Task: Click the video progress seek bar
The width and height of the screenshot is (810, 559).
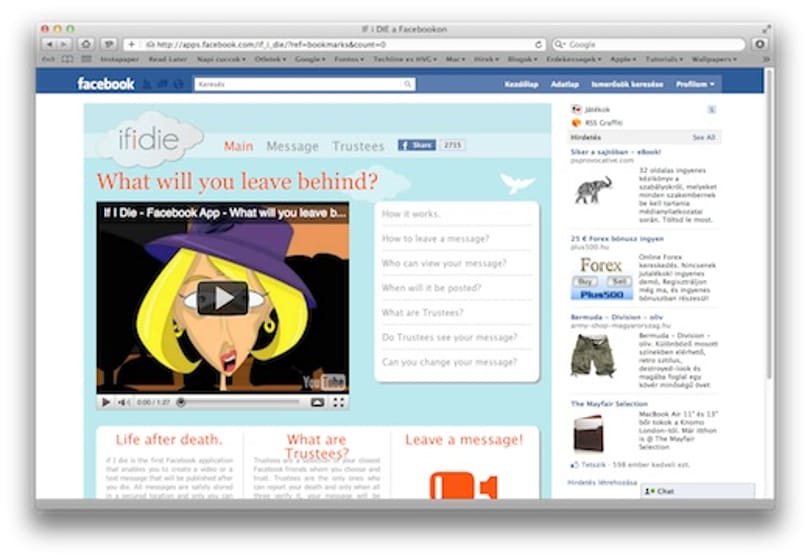Action: [x=240, y=402]
